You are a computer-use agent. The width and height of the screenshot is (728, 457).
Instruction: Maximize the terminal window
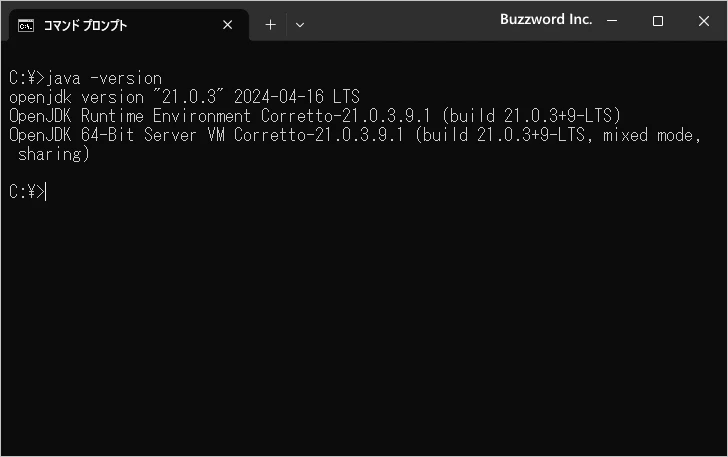[x=657, y=21]
